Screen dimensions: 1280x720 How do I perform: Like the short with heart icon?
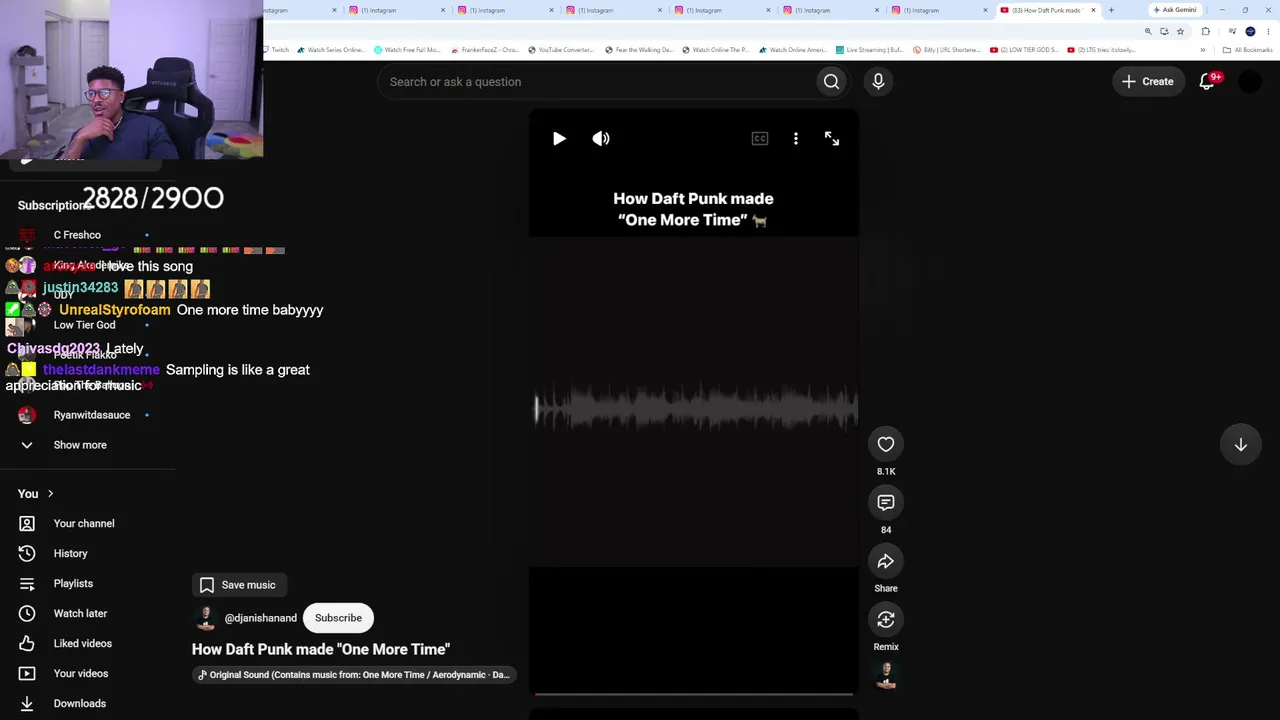pyautogui.click(x=886, y=444)
